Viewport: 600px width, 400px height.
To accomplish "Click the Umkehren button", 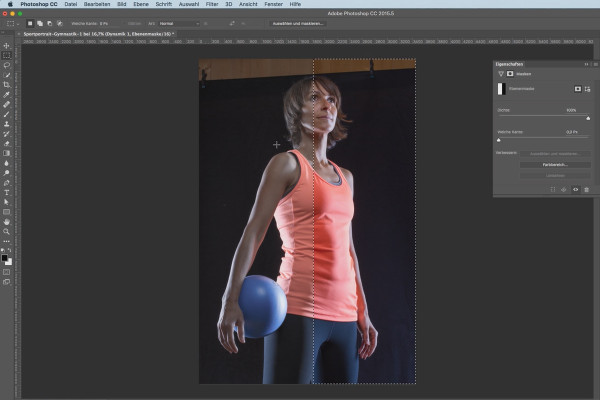I will click(555, 175).
